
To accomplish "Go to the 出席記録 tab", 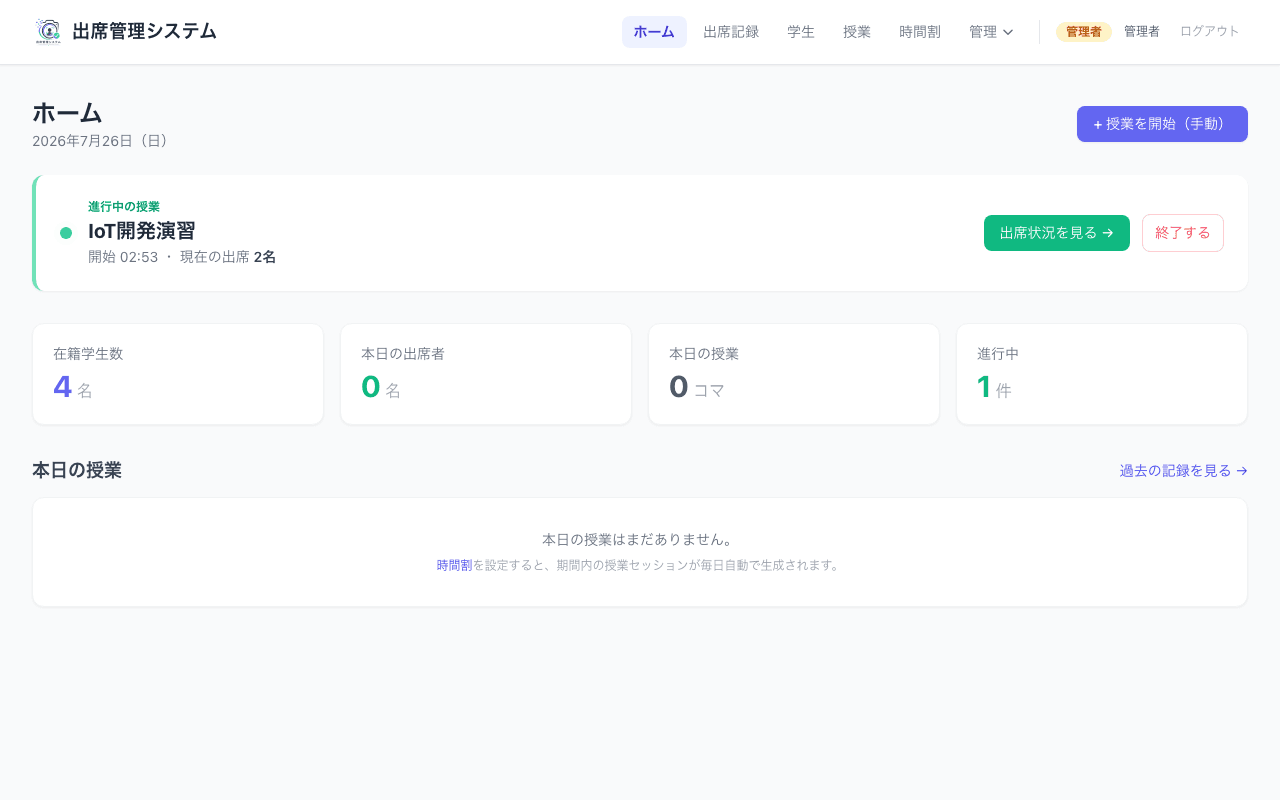I will coord(731,32).
